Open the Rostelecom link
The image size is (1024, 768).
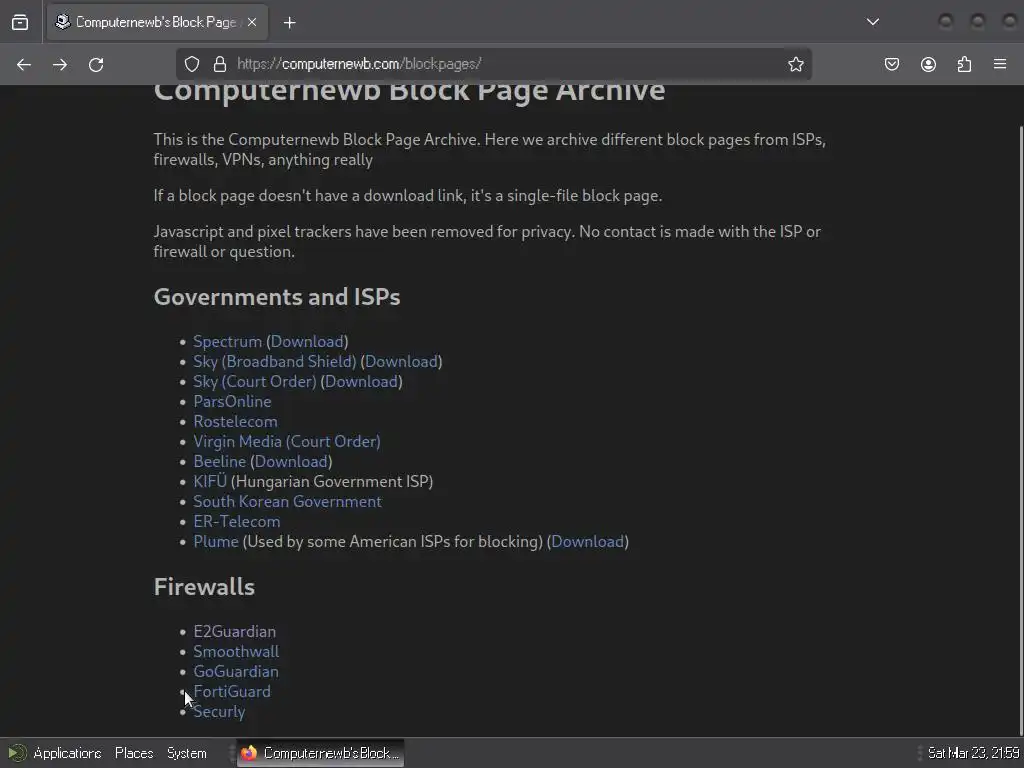point(235,422)
